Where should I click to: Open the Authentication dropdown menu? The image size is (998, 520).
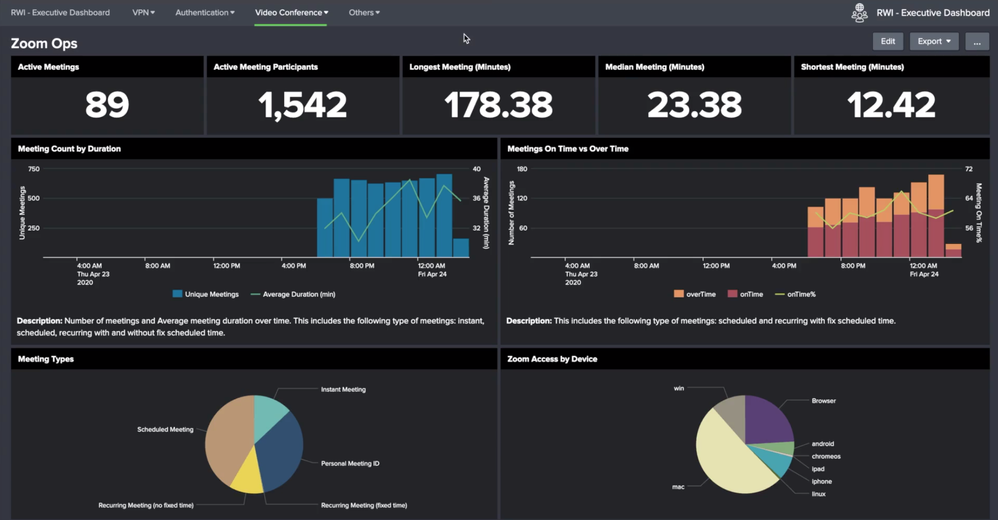[x=205, y=12]
